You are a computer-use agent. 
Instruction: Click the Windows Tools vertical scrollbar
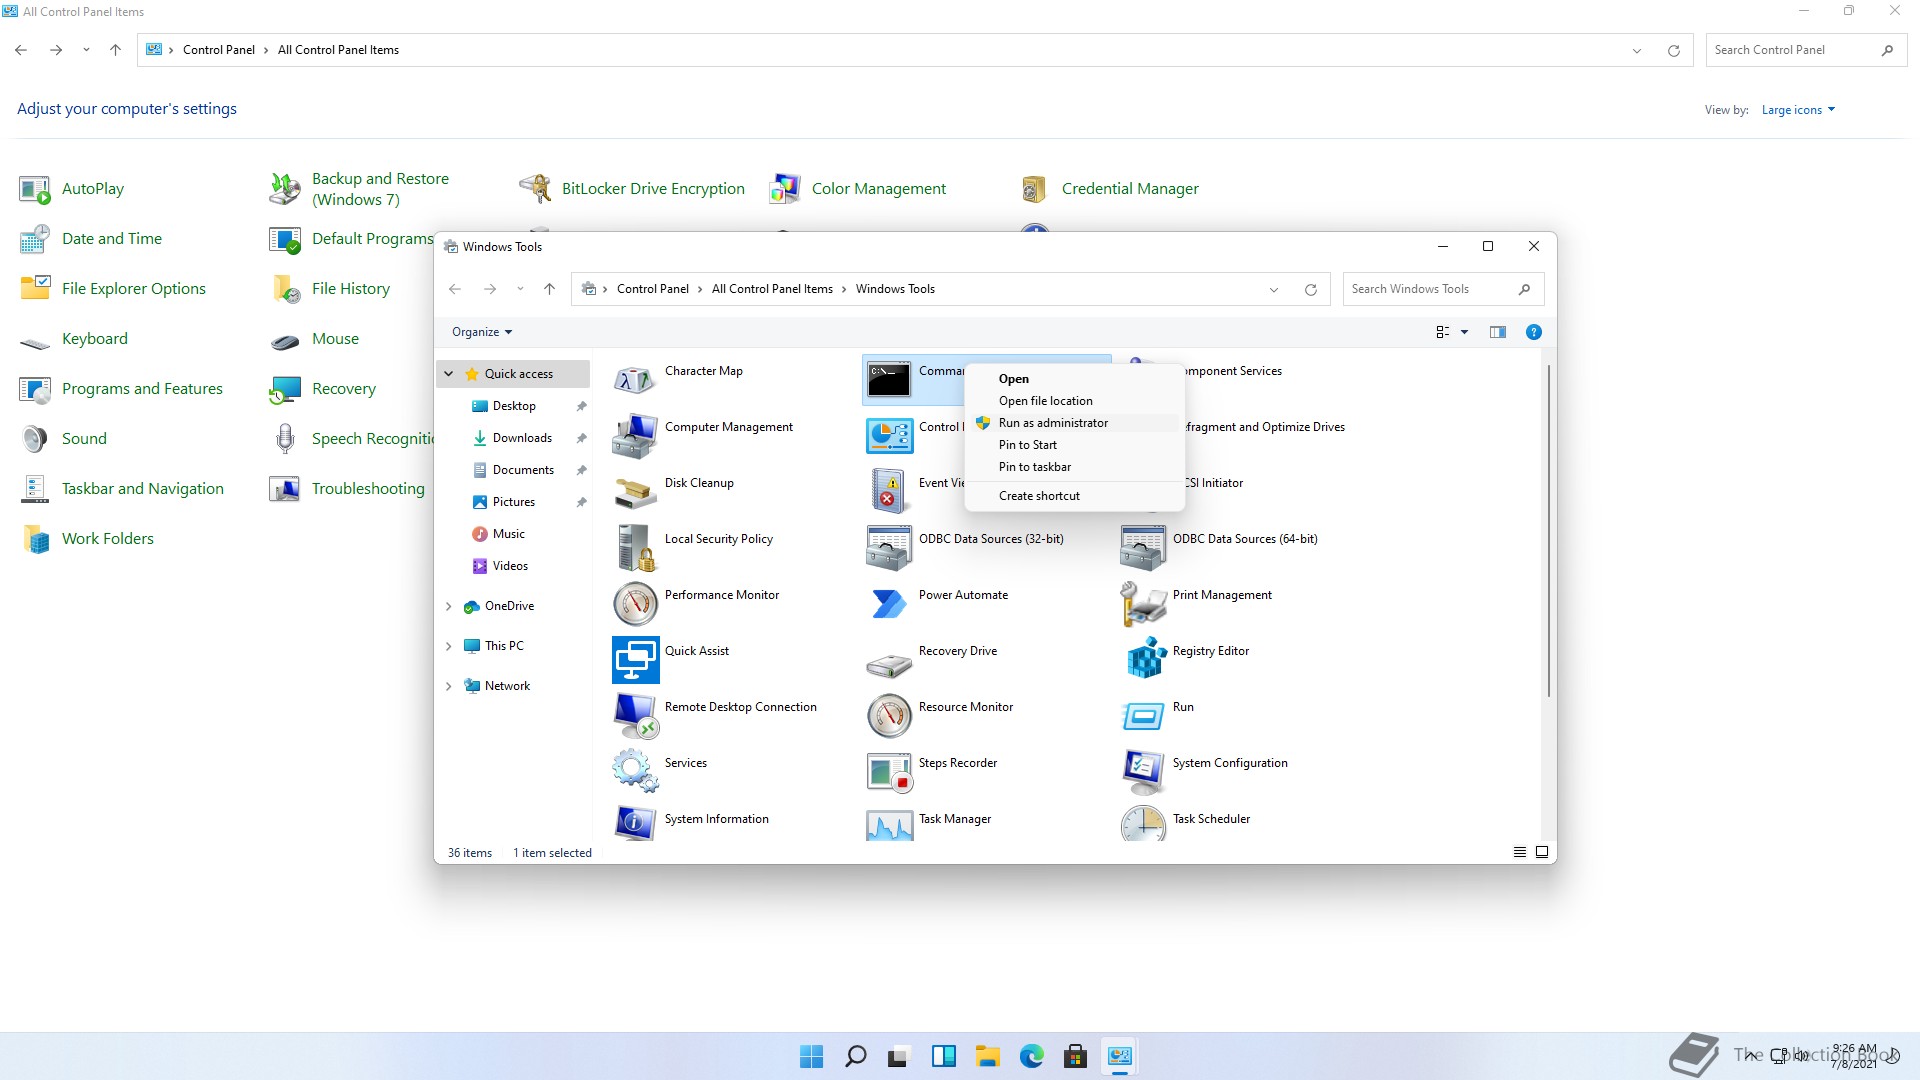1549,530
